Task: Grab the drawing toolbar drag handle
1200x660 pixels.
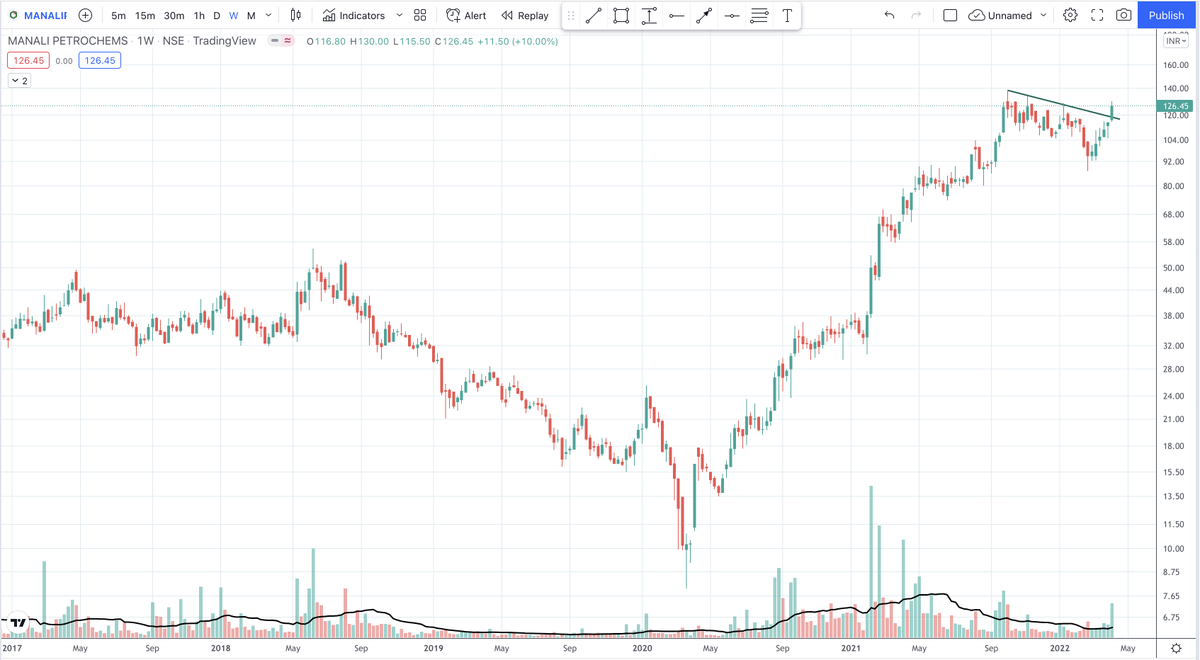Action: [x=571, y=15]
